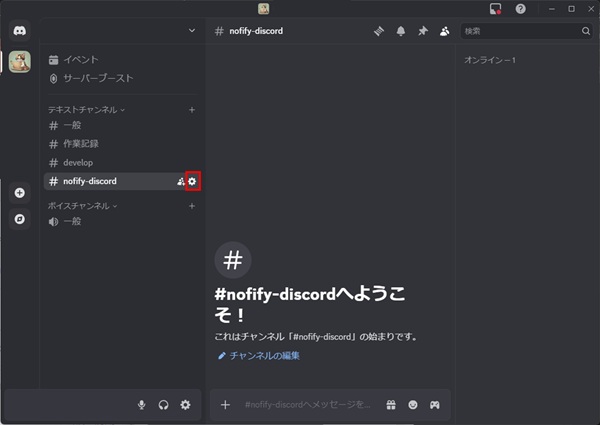Show pinned messages pin icon

tap(423, 31)
